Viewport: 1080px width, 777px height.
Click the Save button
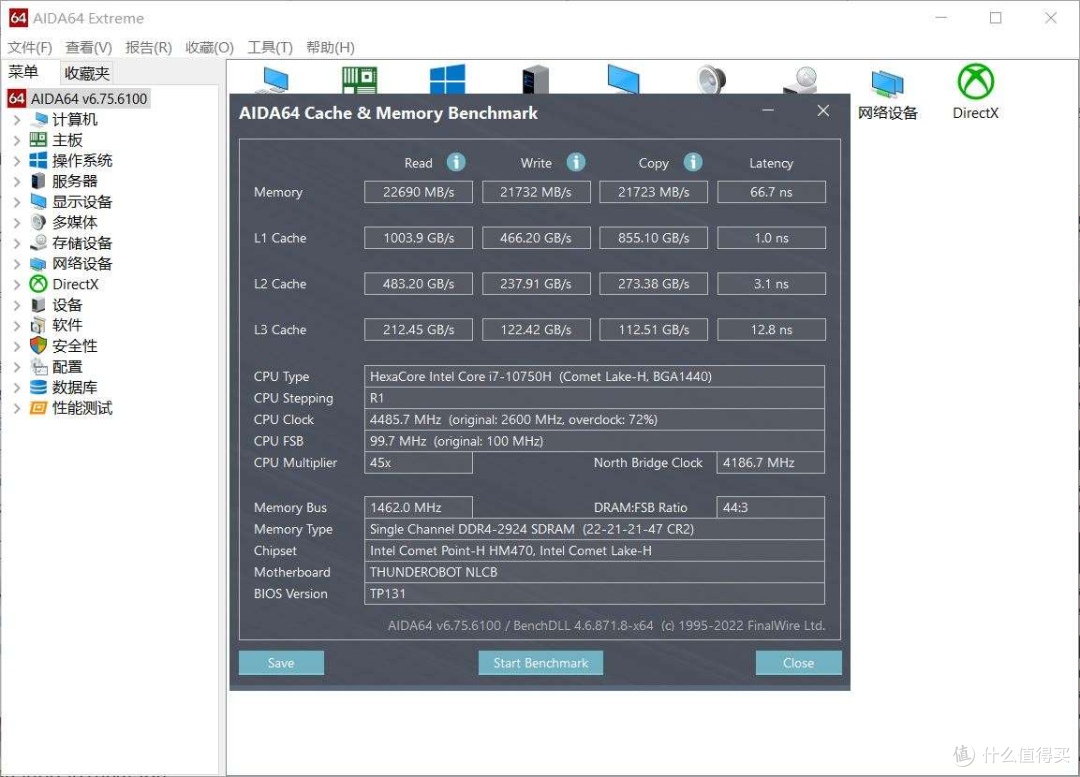click(x=281, y=663)
